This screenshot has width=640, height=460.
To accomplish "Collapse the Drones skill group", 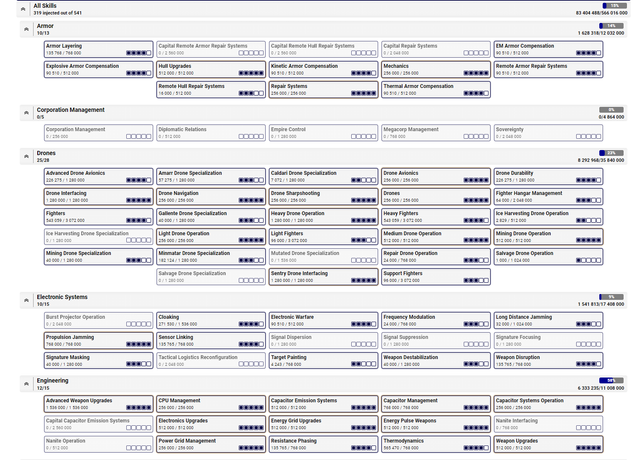I will point(27,156).
